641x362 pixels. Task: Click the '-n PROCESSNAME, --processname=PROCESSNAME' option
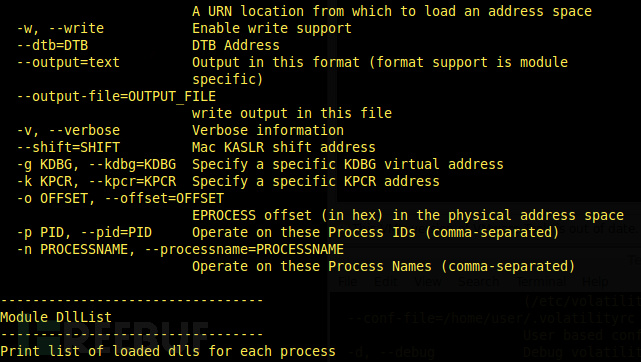[180, 250]
